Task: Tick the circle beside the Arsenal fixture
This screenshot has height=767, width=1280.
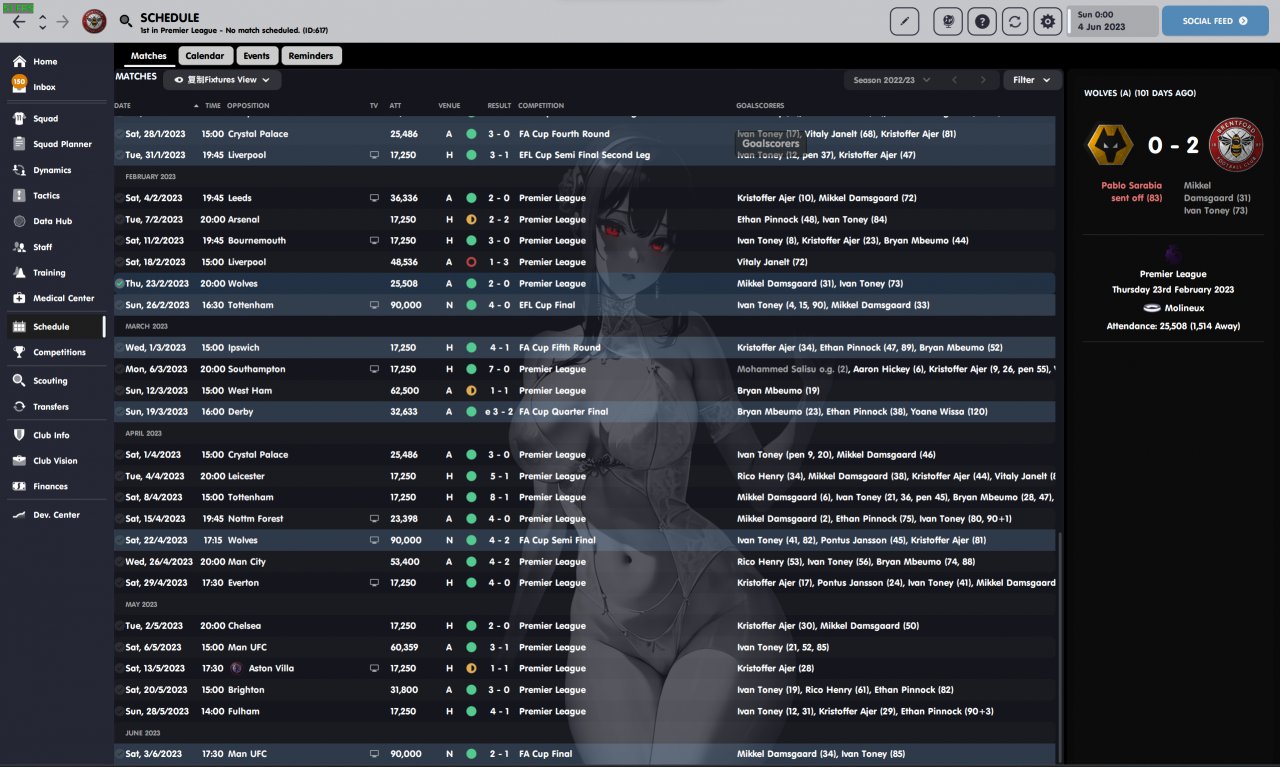Action: (119, 220)
